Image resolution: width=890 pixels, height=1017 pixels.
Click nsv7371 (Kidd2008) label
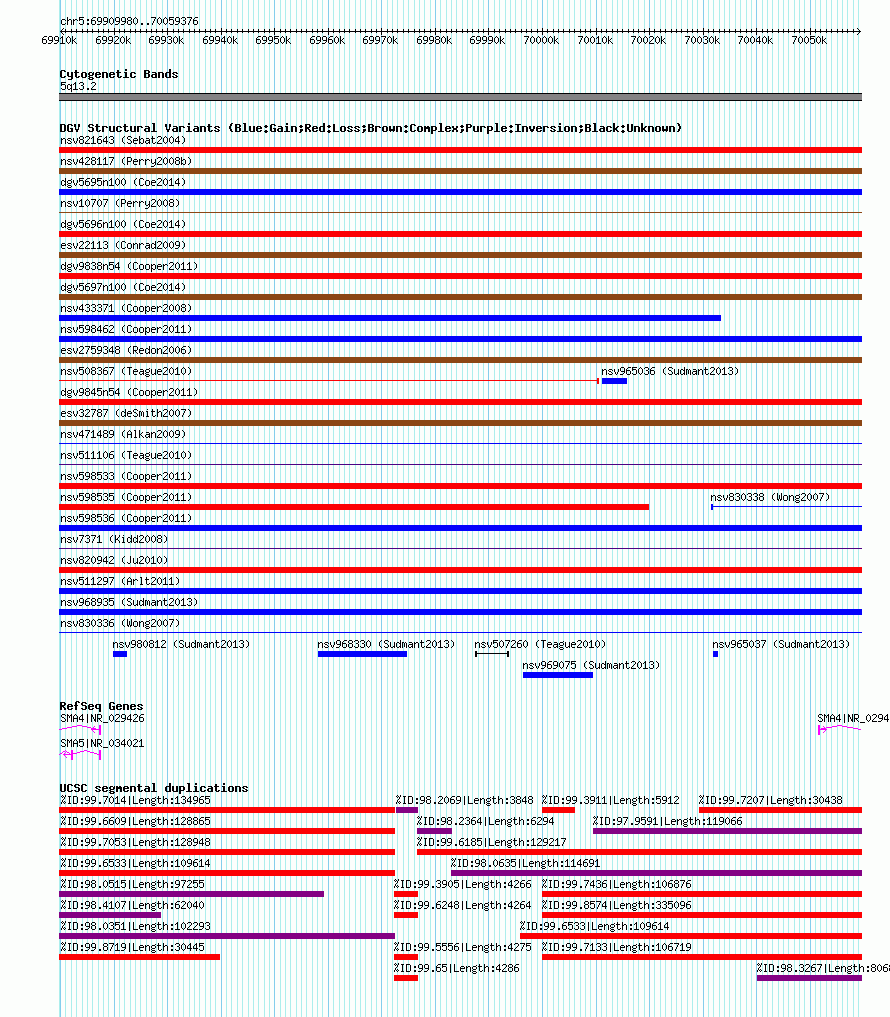pos(114,539)
